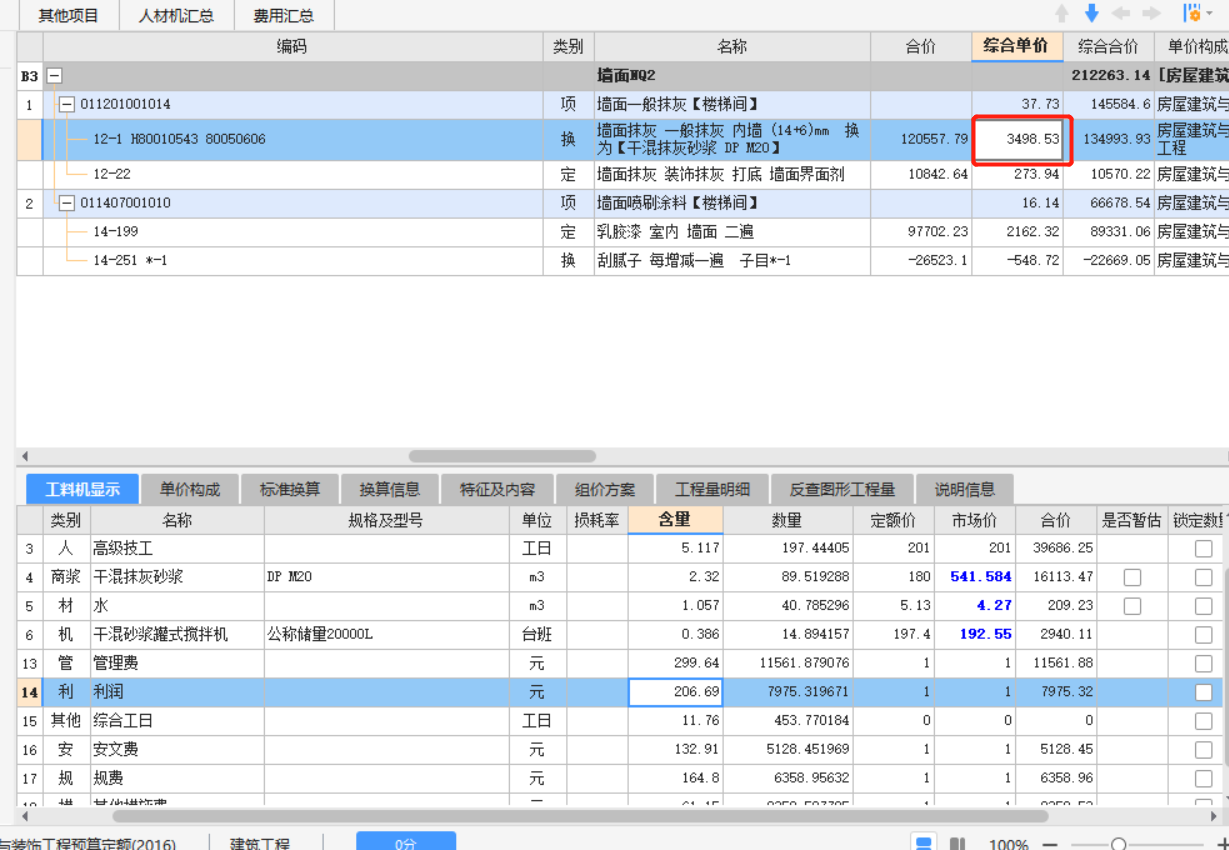
Task: Switch to the 反查图形工程量 tab
Action: coord(842,490)
